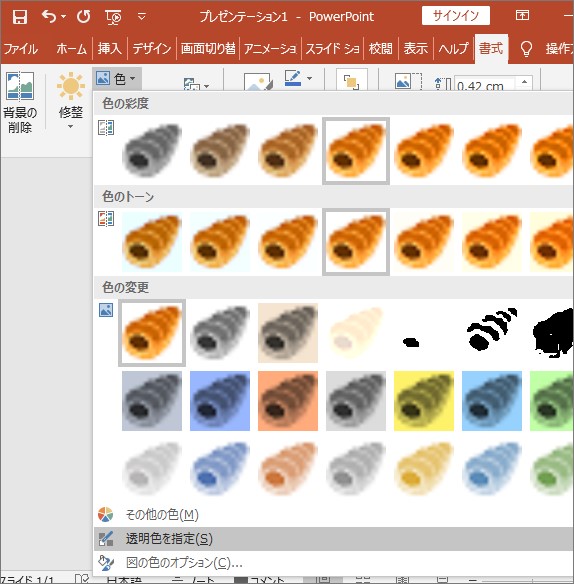Select no recolor original thumbnail
The image size is (574, 584).
(x=152, y=333)
